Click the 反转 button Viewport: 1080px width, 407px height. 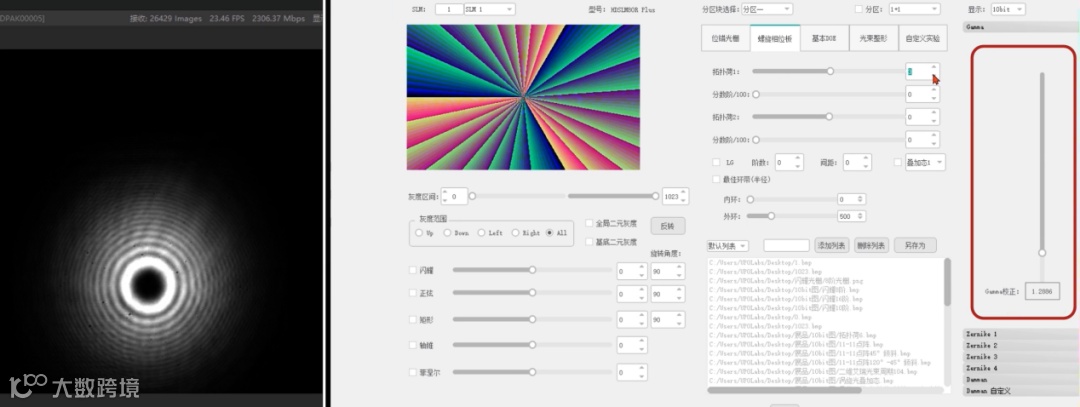667,226
